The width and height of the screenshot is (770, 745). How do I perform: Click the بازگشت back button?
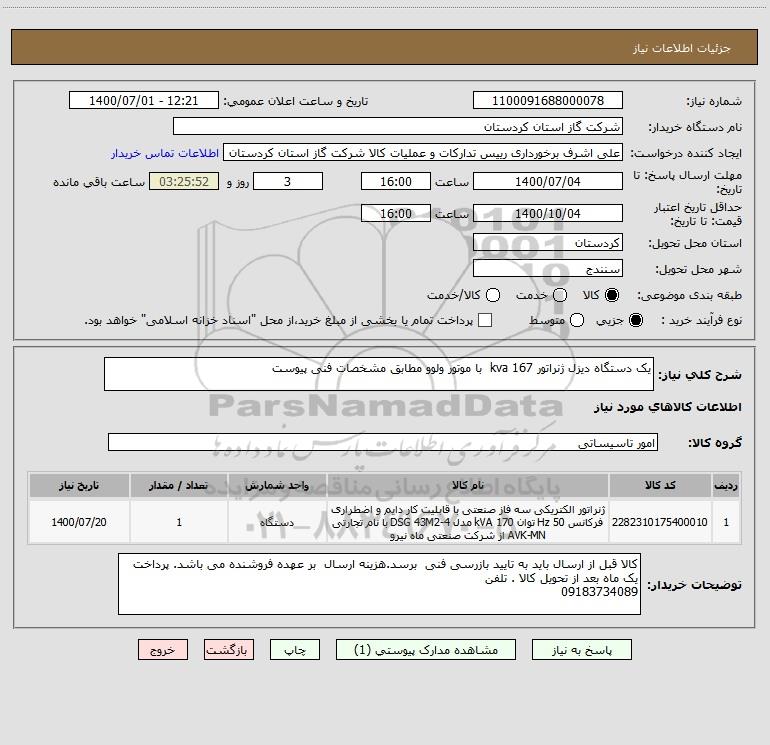(229, 650)
